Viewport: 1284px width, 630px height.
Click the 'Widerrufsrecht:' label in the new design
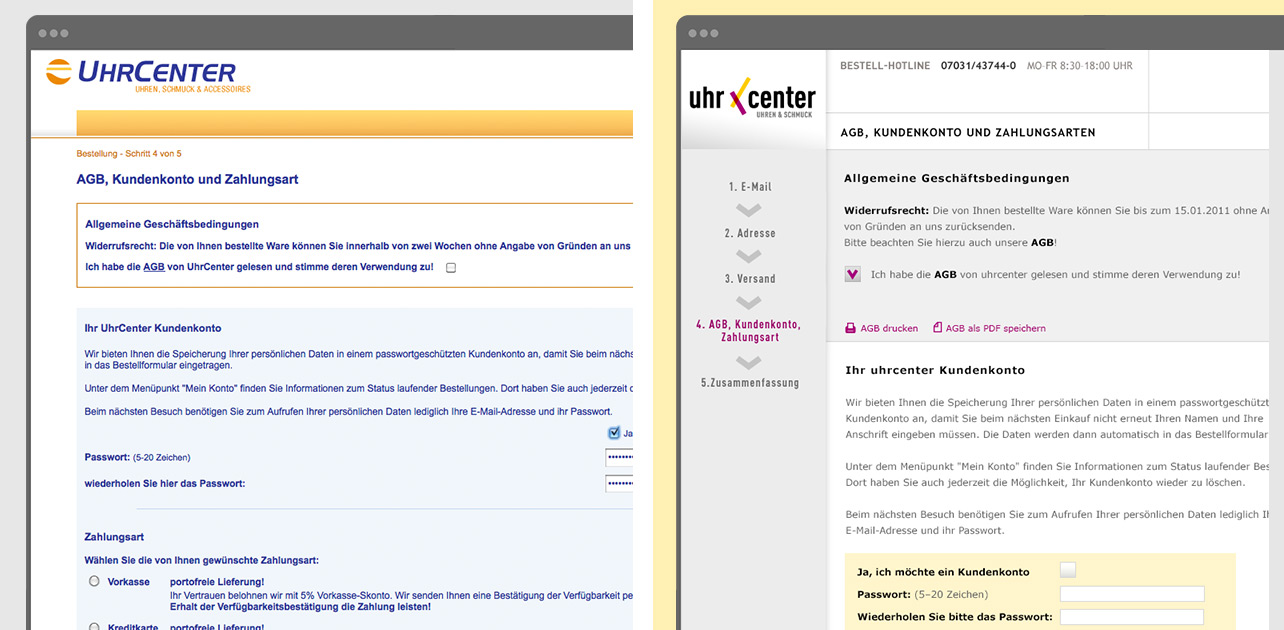click(886, 211)
